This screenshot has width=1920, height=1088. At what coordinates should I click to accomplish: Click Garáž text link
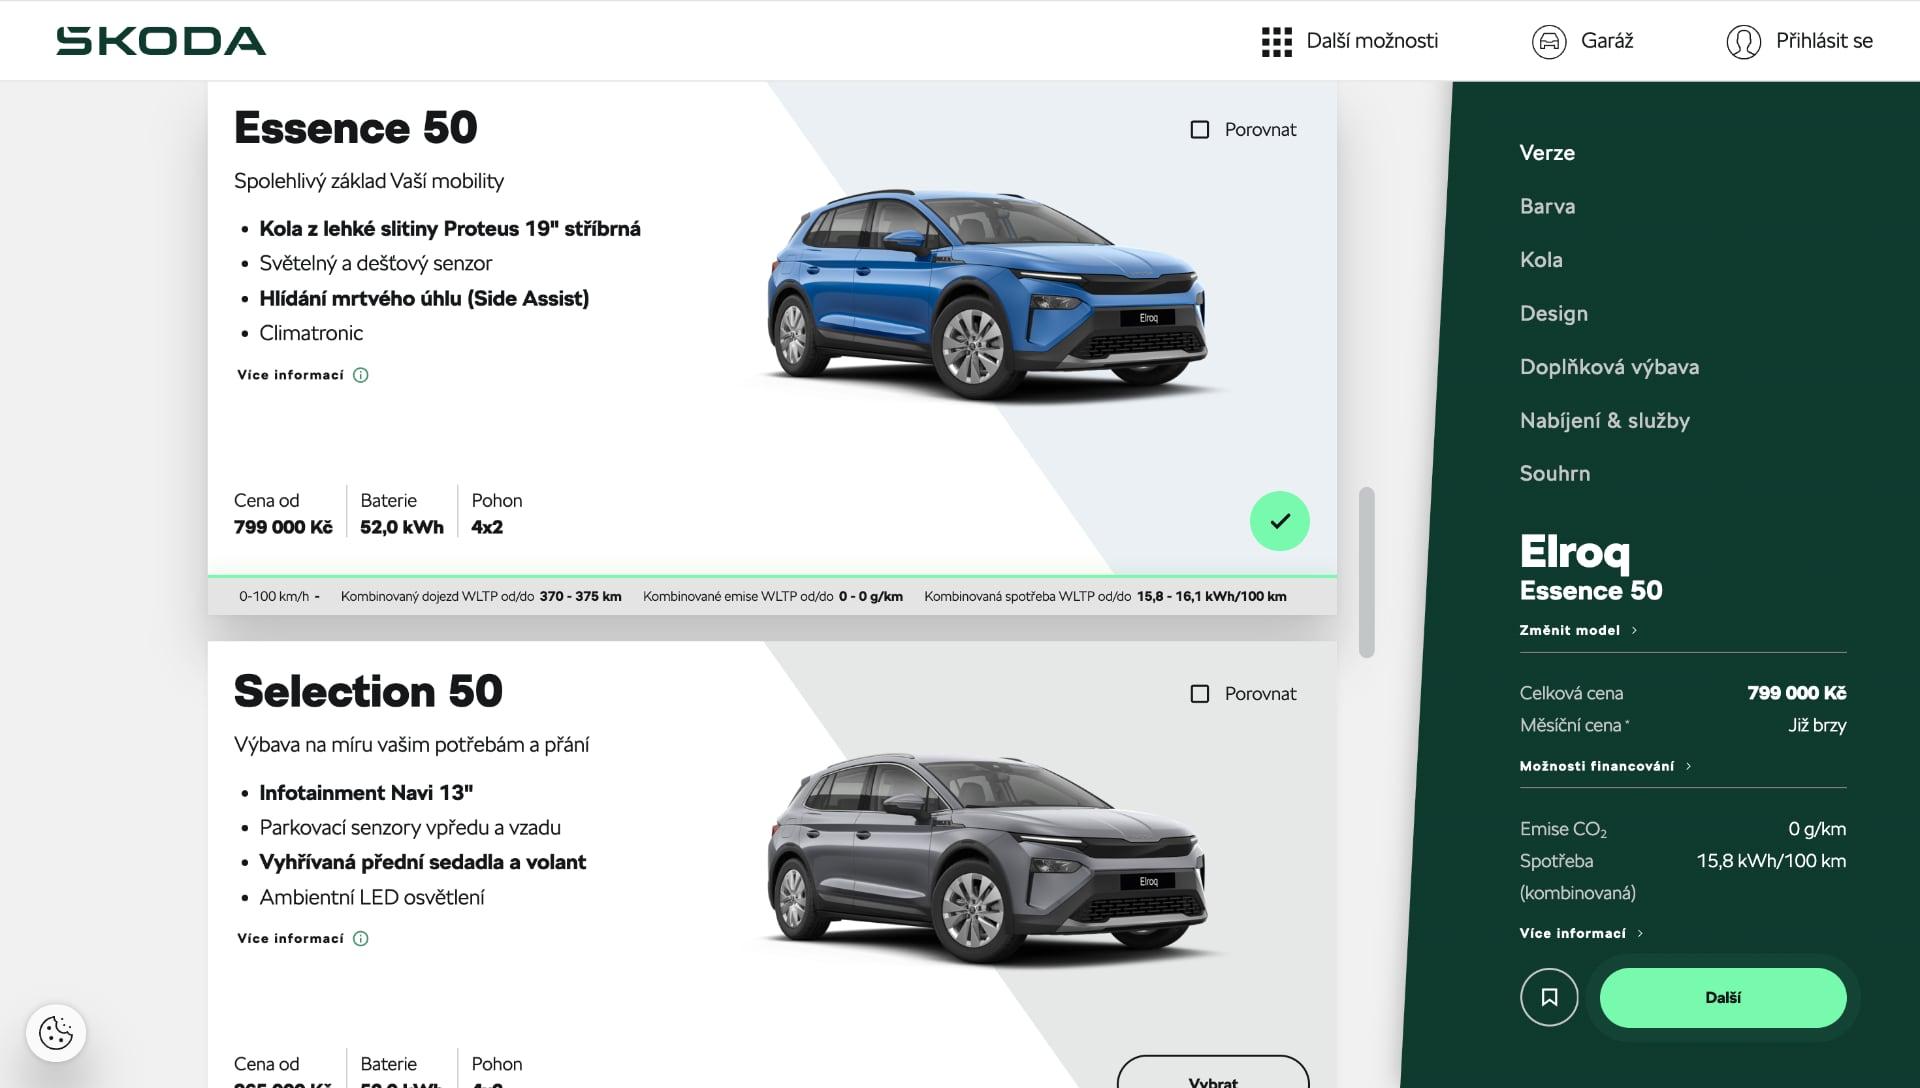[x=1607, y=41]
